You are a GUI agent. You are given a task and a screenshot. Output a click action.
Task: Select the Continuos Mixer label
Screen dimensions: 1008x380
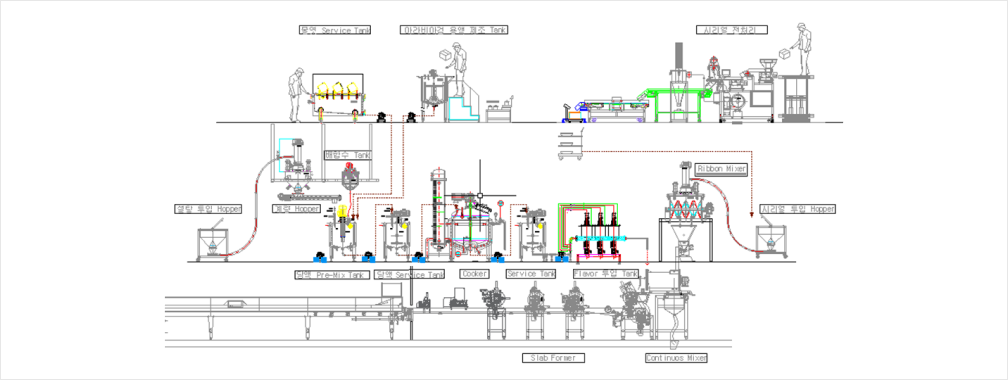676,357
